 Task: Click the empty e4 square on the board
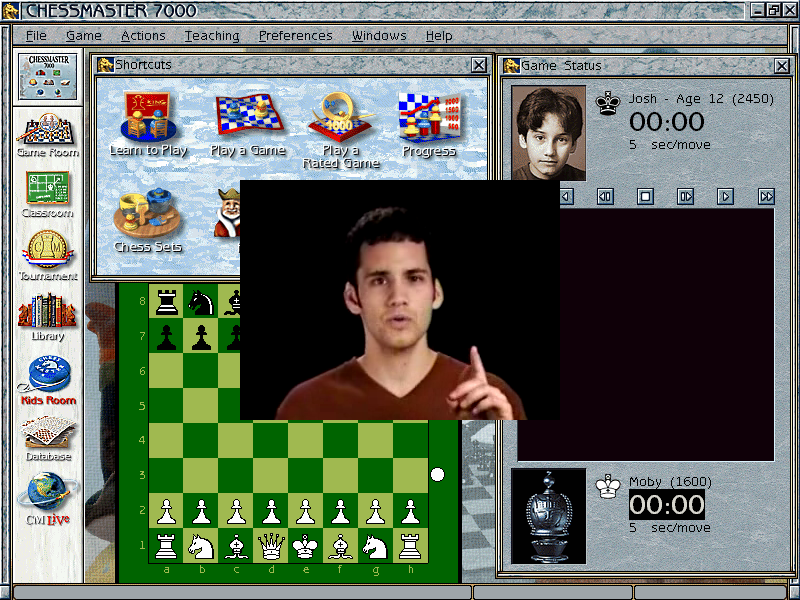[306, 440]
